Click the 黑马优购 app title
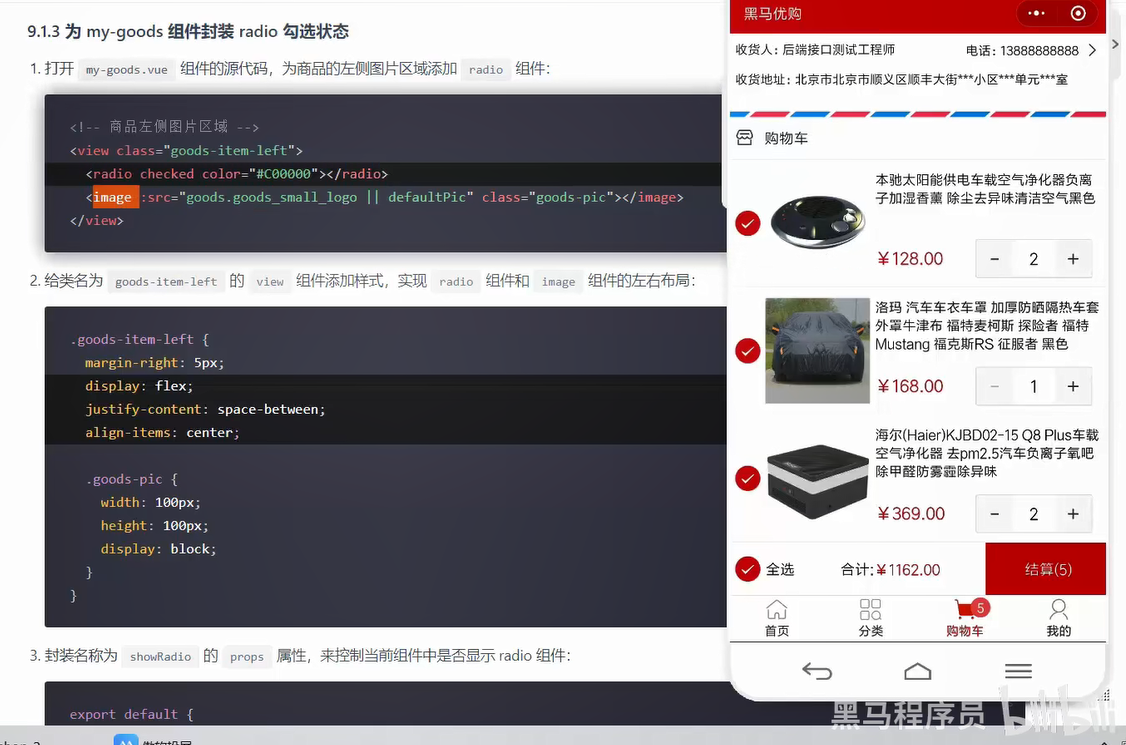 coord(772,14)
